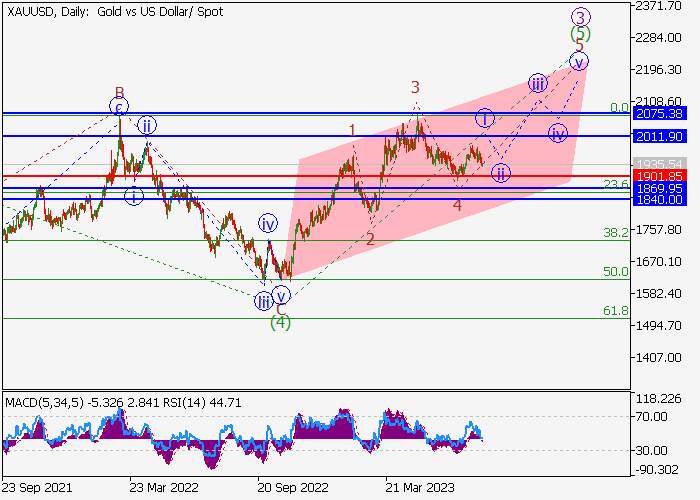700x500 pixels.
Task: Select the red 1901.85 price level tag
Action: (659, 176)
